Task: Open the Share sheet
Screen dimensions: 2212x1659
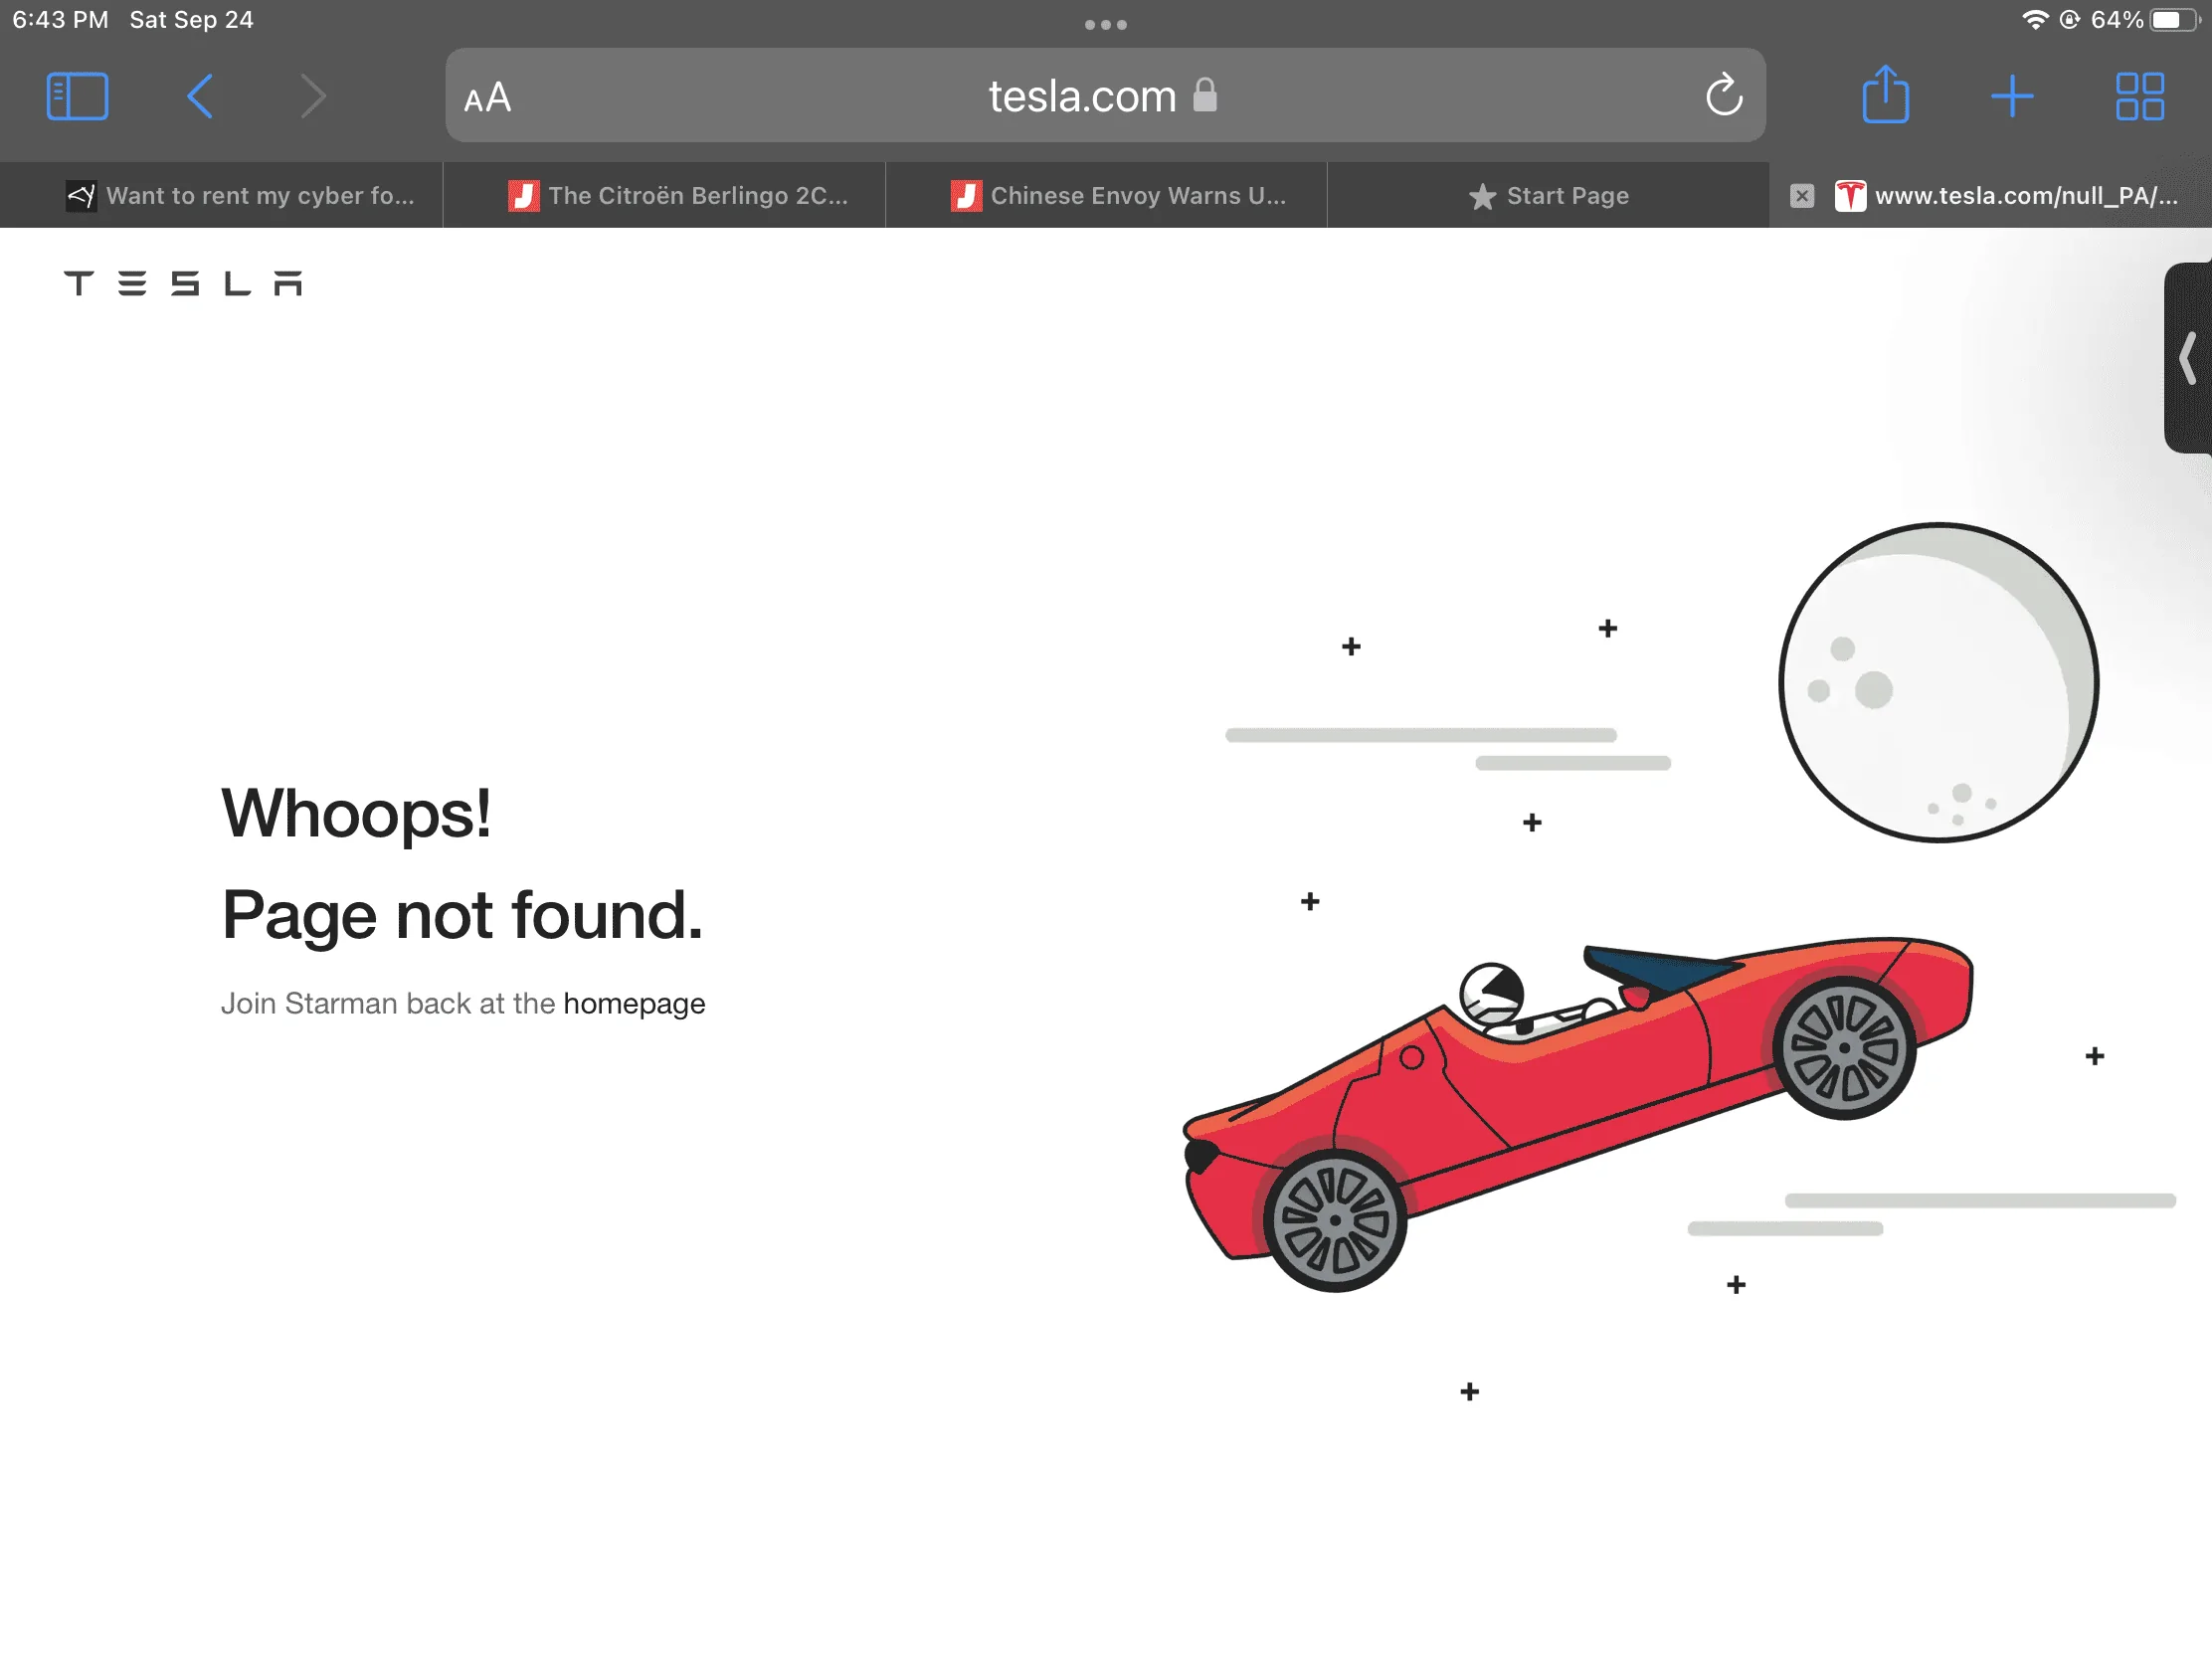Action: (x=1885, y=95)
